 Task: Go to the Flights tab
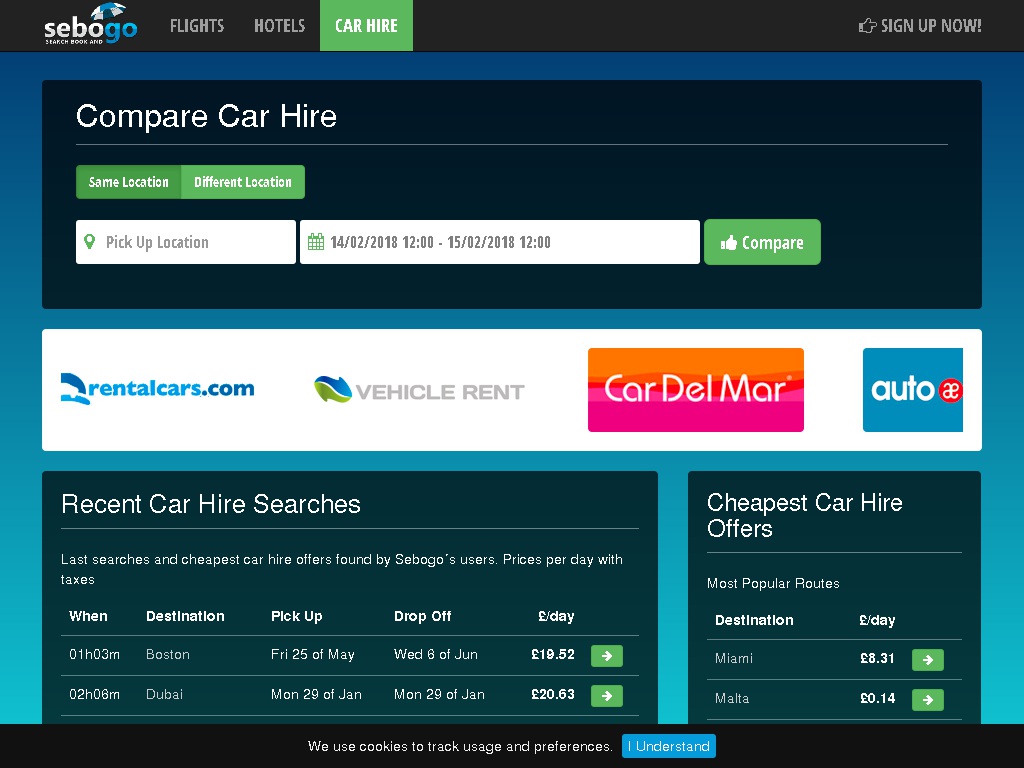(197, 26)
